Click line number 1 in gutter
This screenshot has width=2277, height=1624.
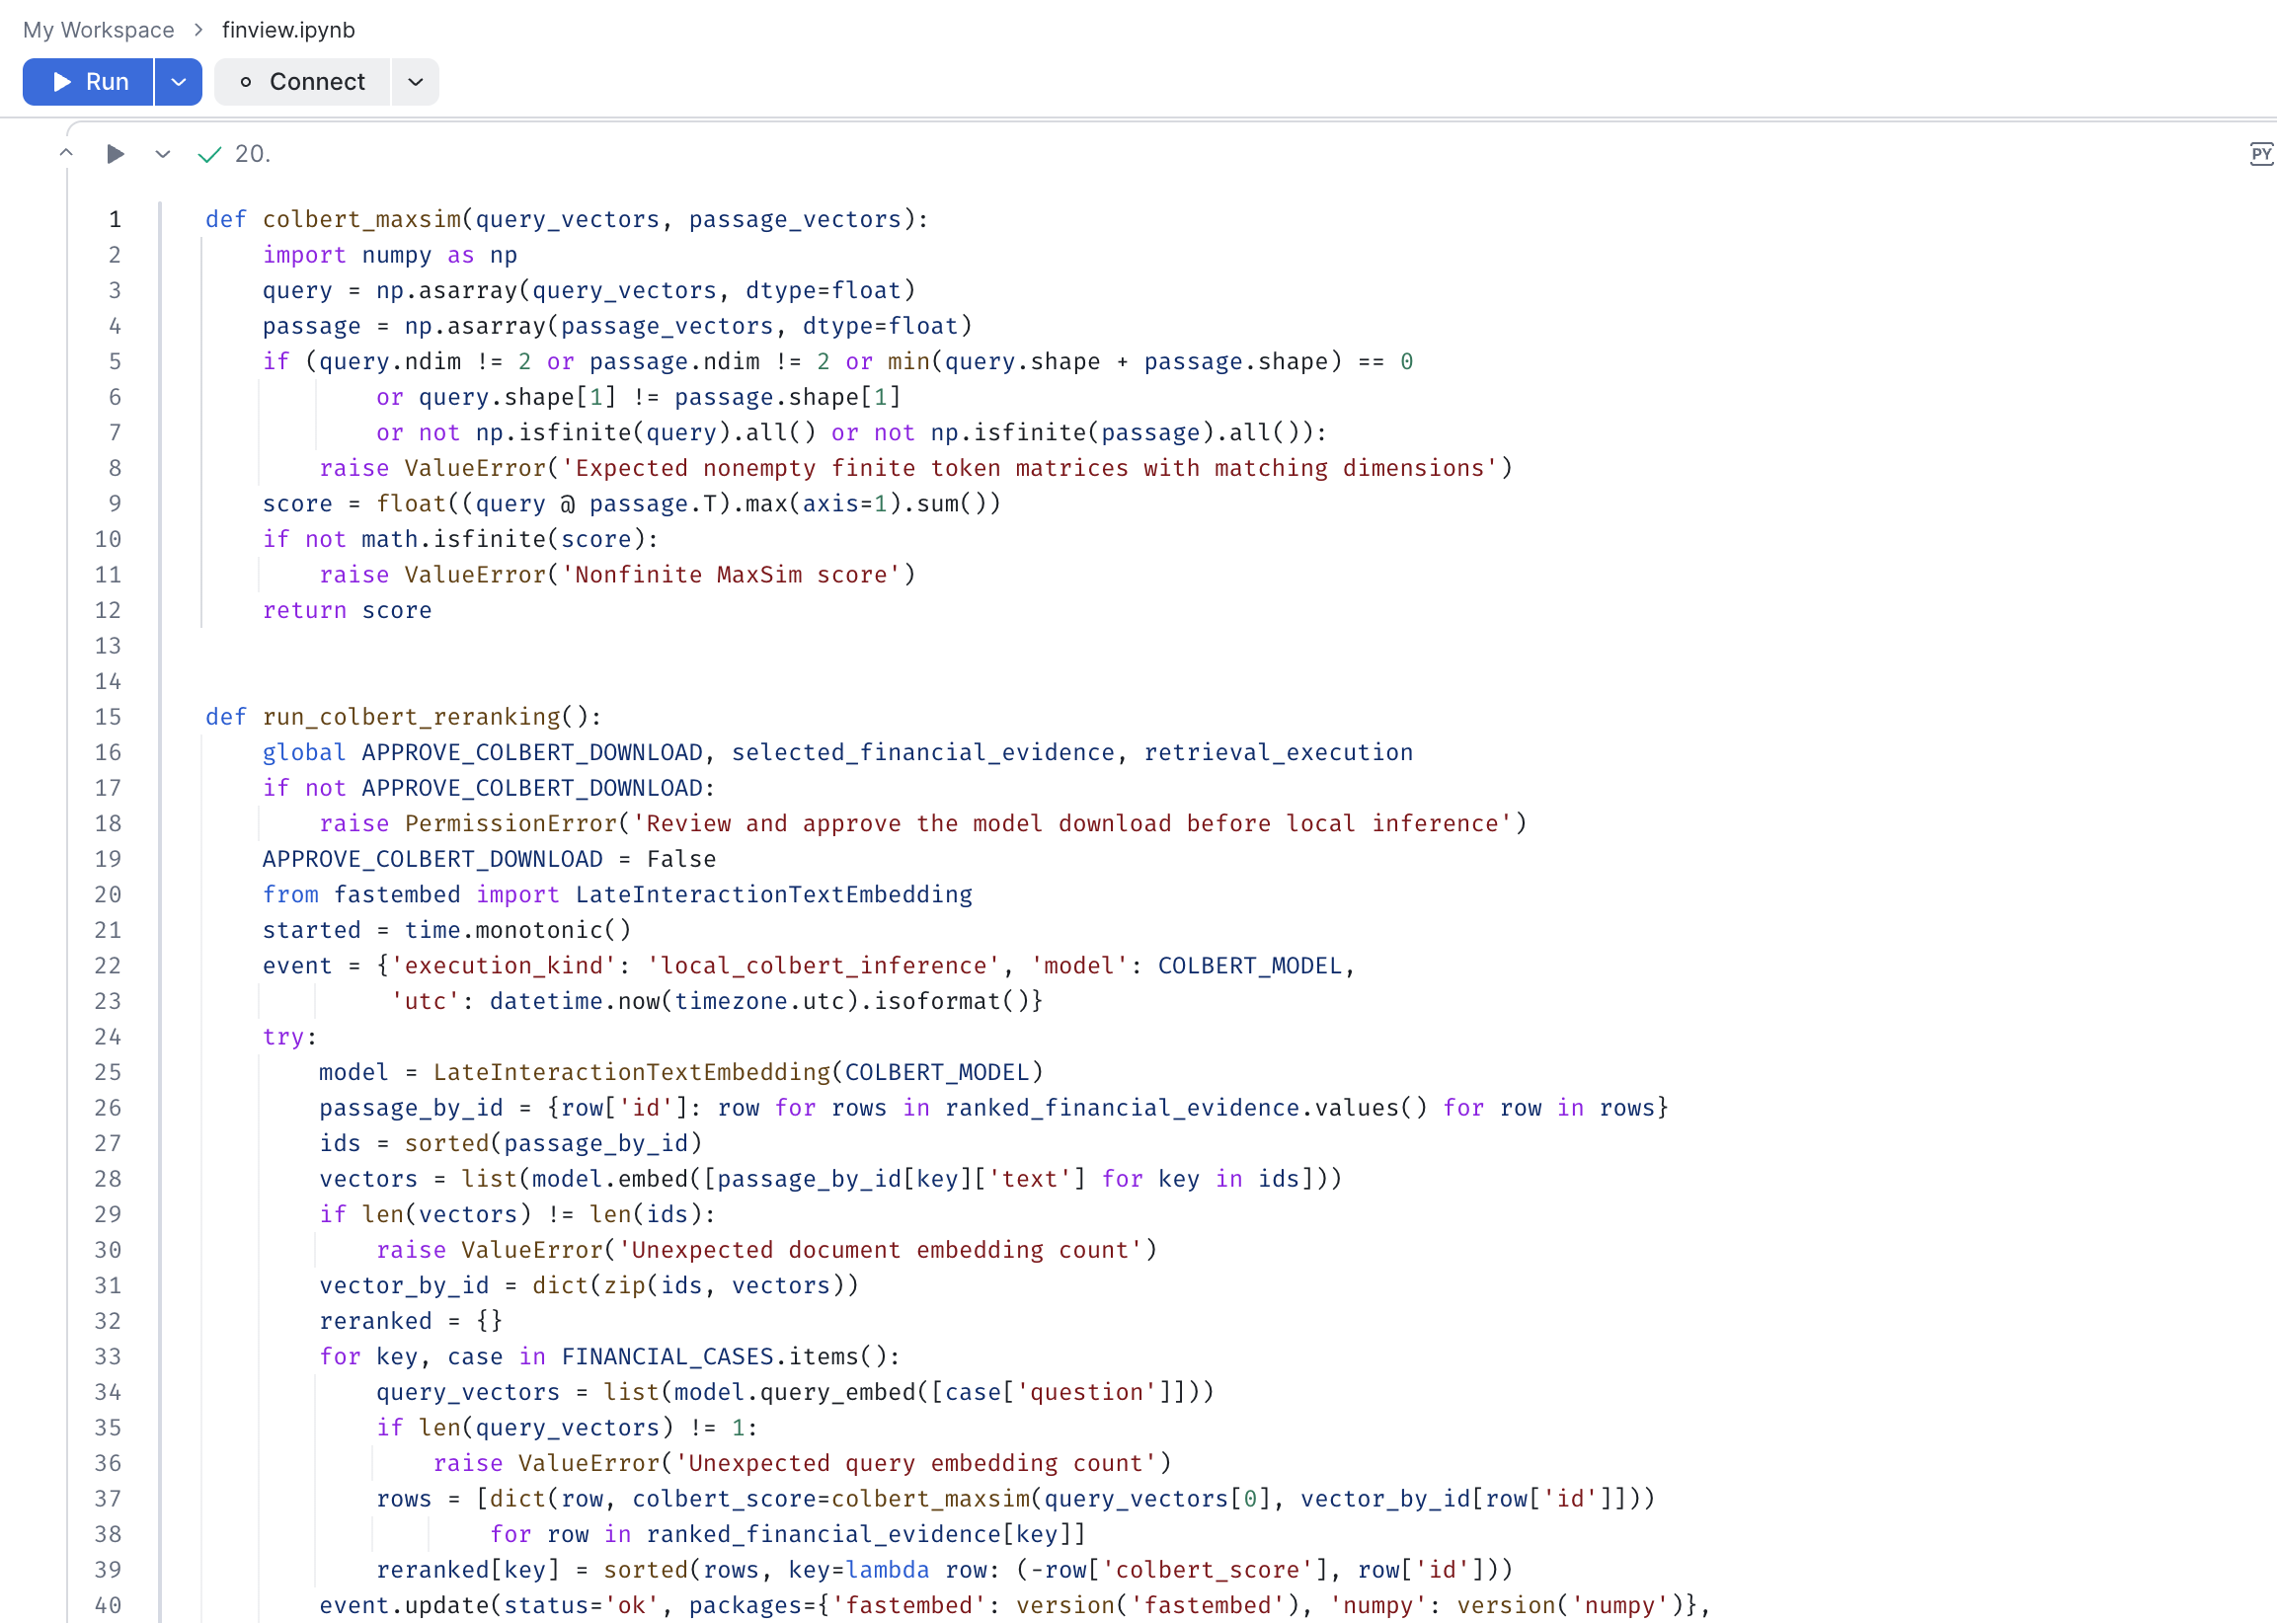[x=115, y=219]
